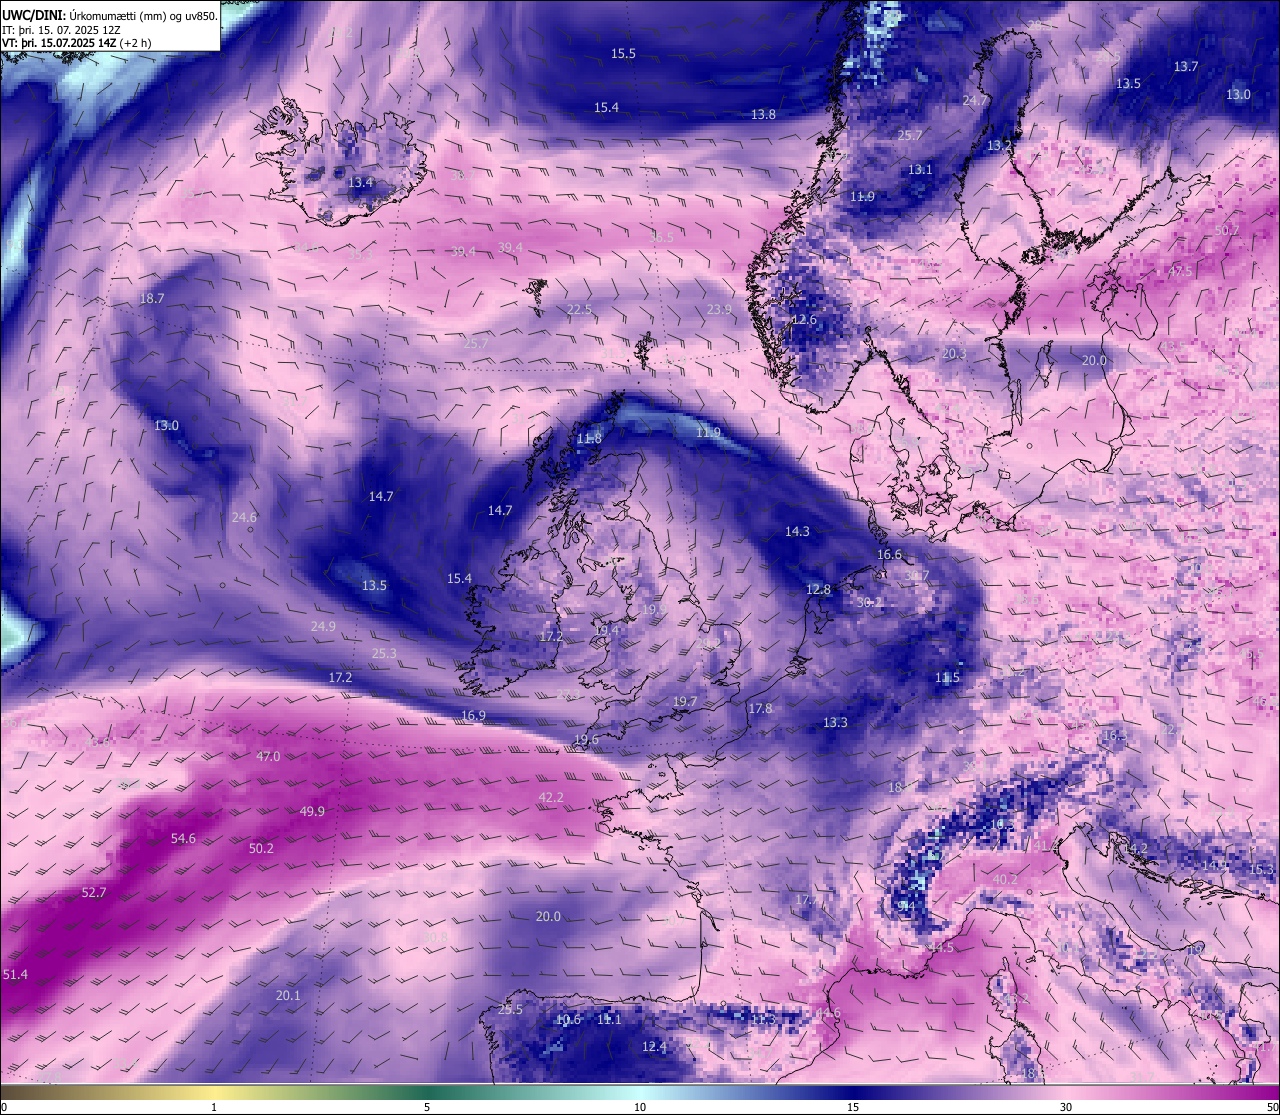Click the 25.3 value label

click(x=384, y=654)
